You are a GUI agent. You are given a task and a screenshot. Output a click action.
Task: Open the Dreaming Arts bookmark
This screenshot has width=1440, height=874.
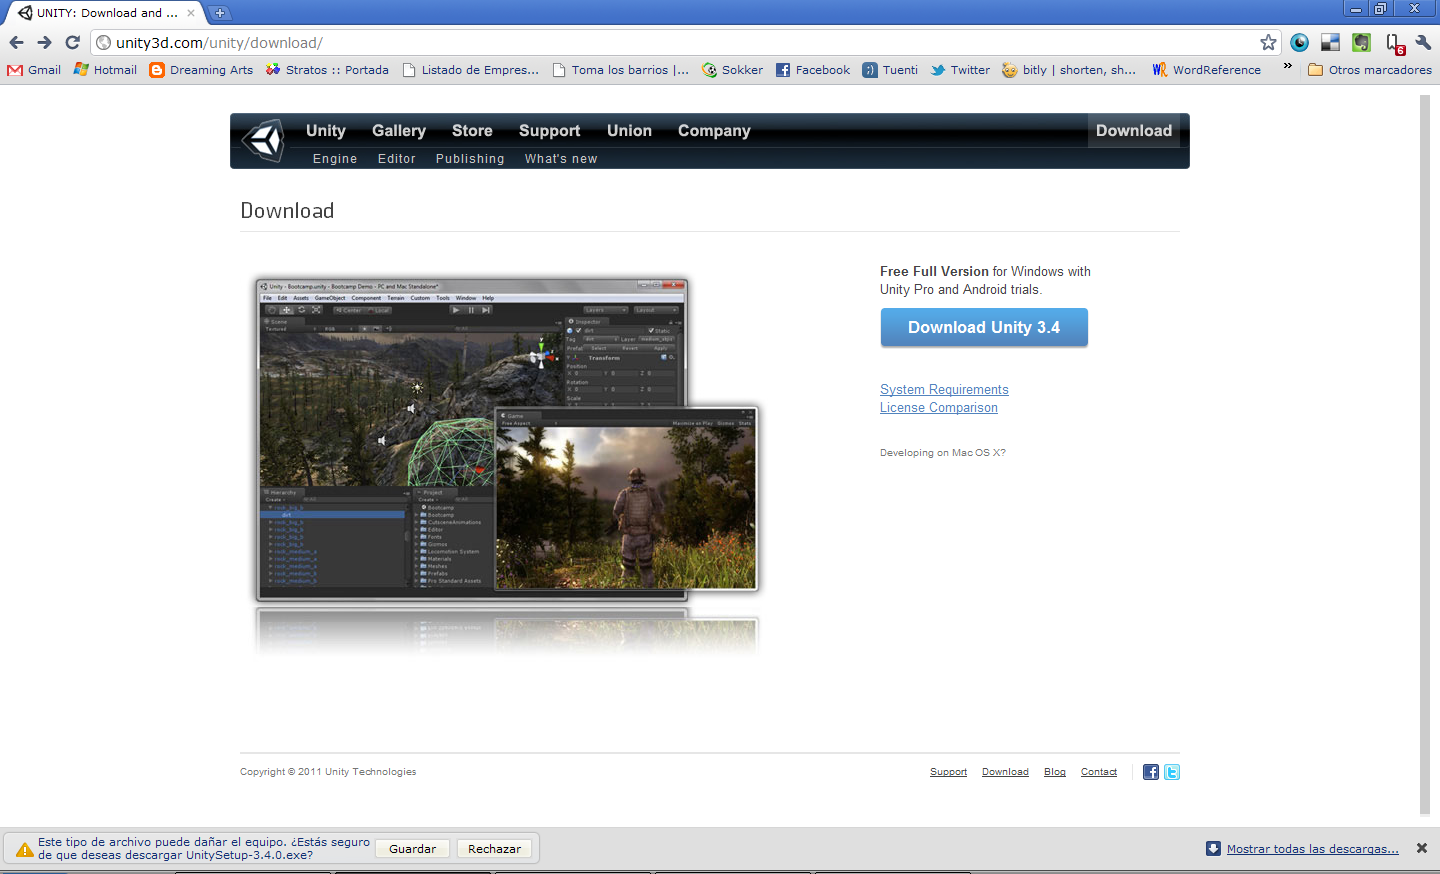pyautogui.click(x=201, y=70)
